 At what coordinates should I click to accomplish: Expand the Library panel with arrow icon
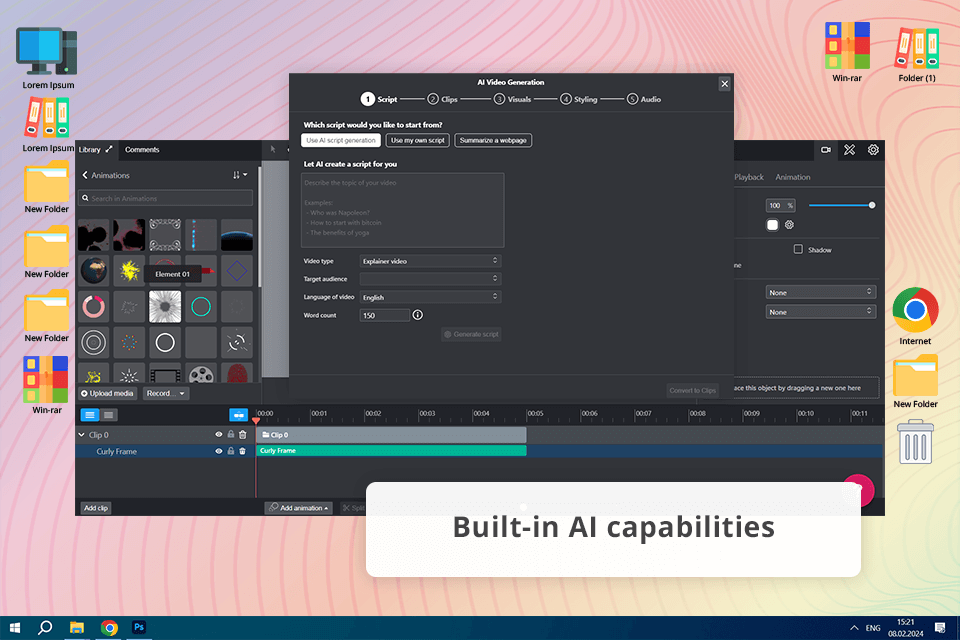coord(109,149)
